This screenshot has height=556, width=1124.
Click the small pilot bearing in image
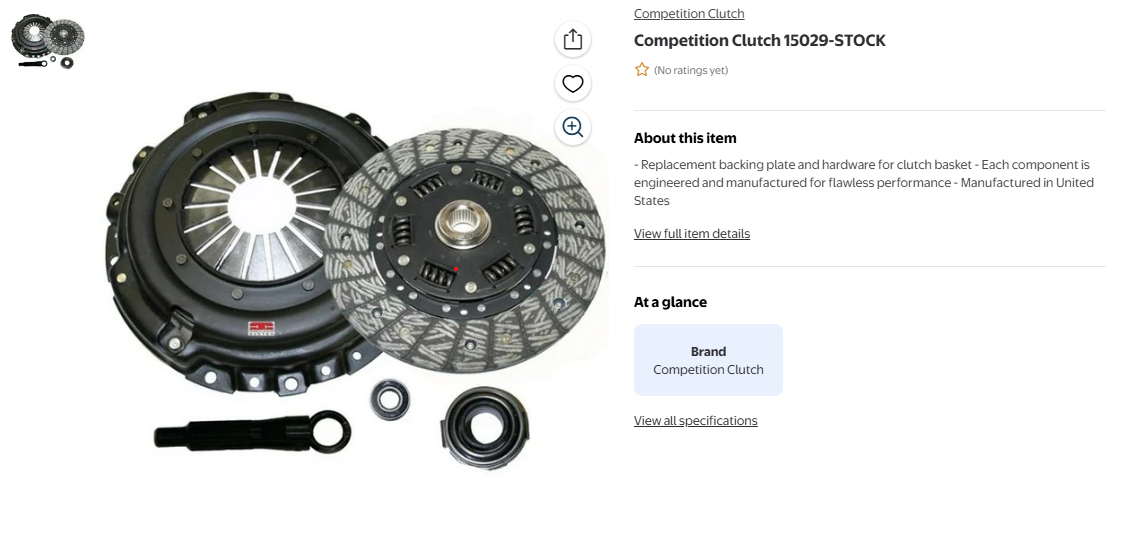pos(390,399)
